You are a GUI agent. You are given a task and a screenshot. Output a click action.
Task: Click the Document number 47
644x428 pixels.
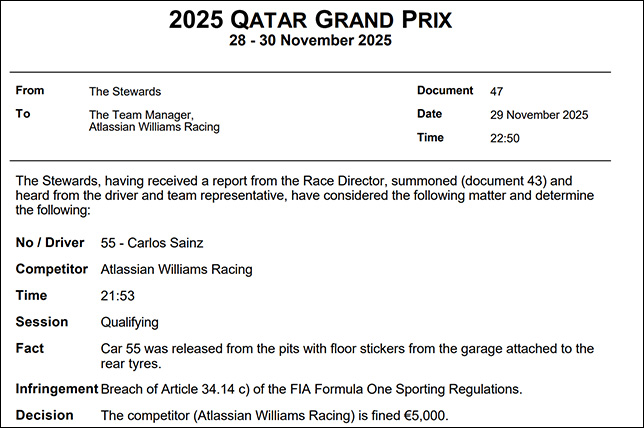(497, 91)
